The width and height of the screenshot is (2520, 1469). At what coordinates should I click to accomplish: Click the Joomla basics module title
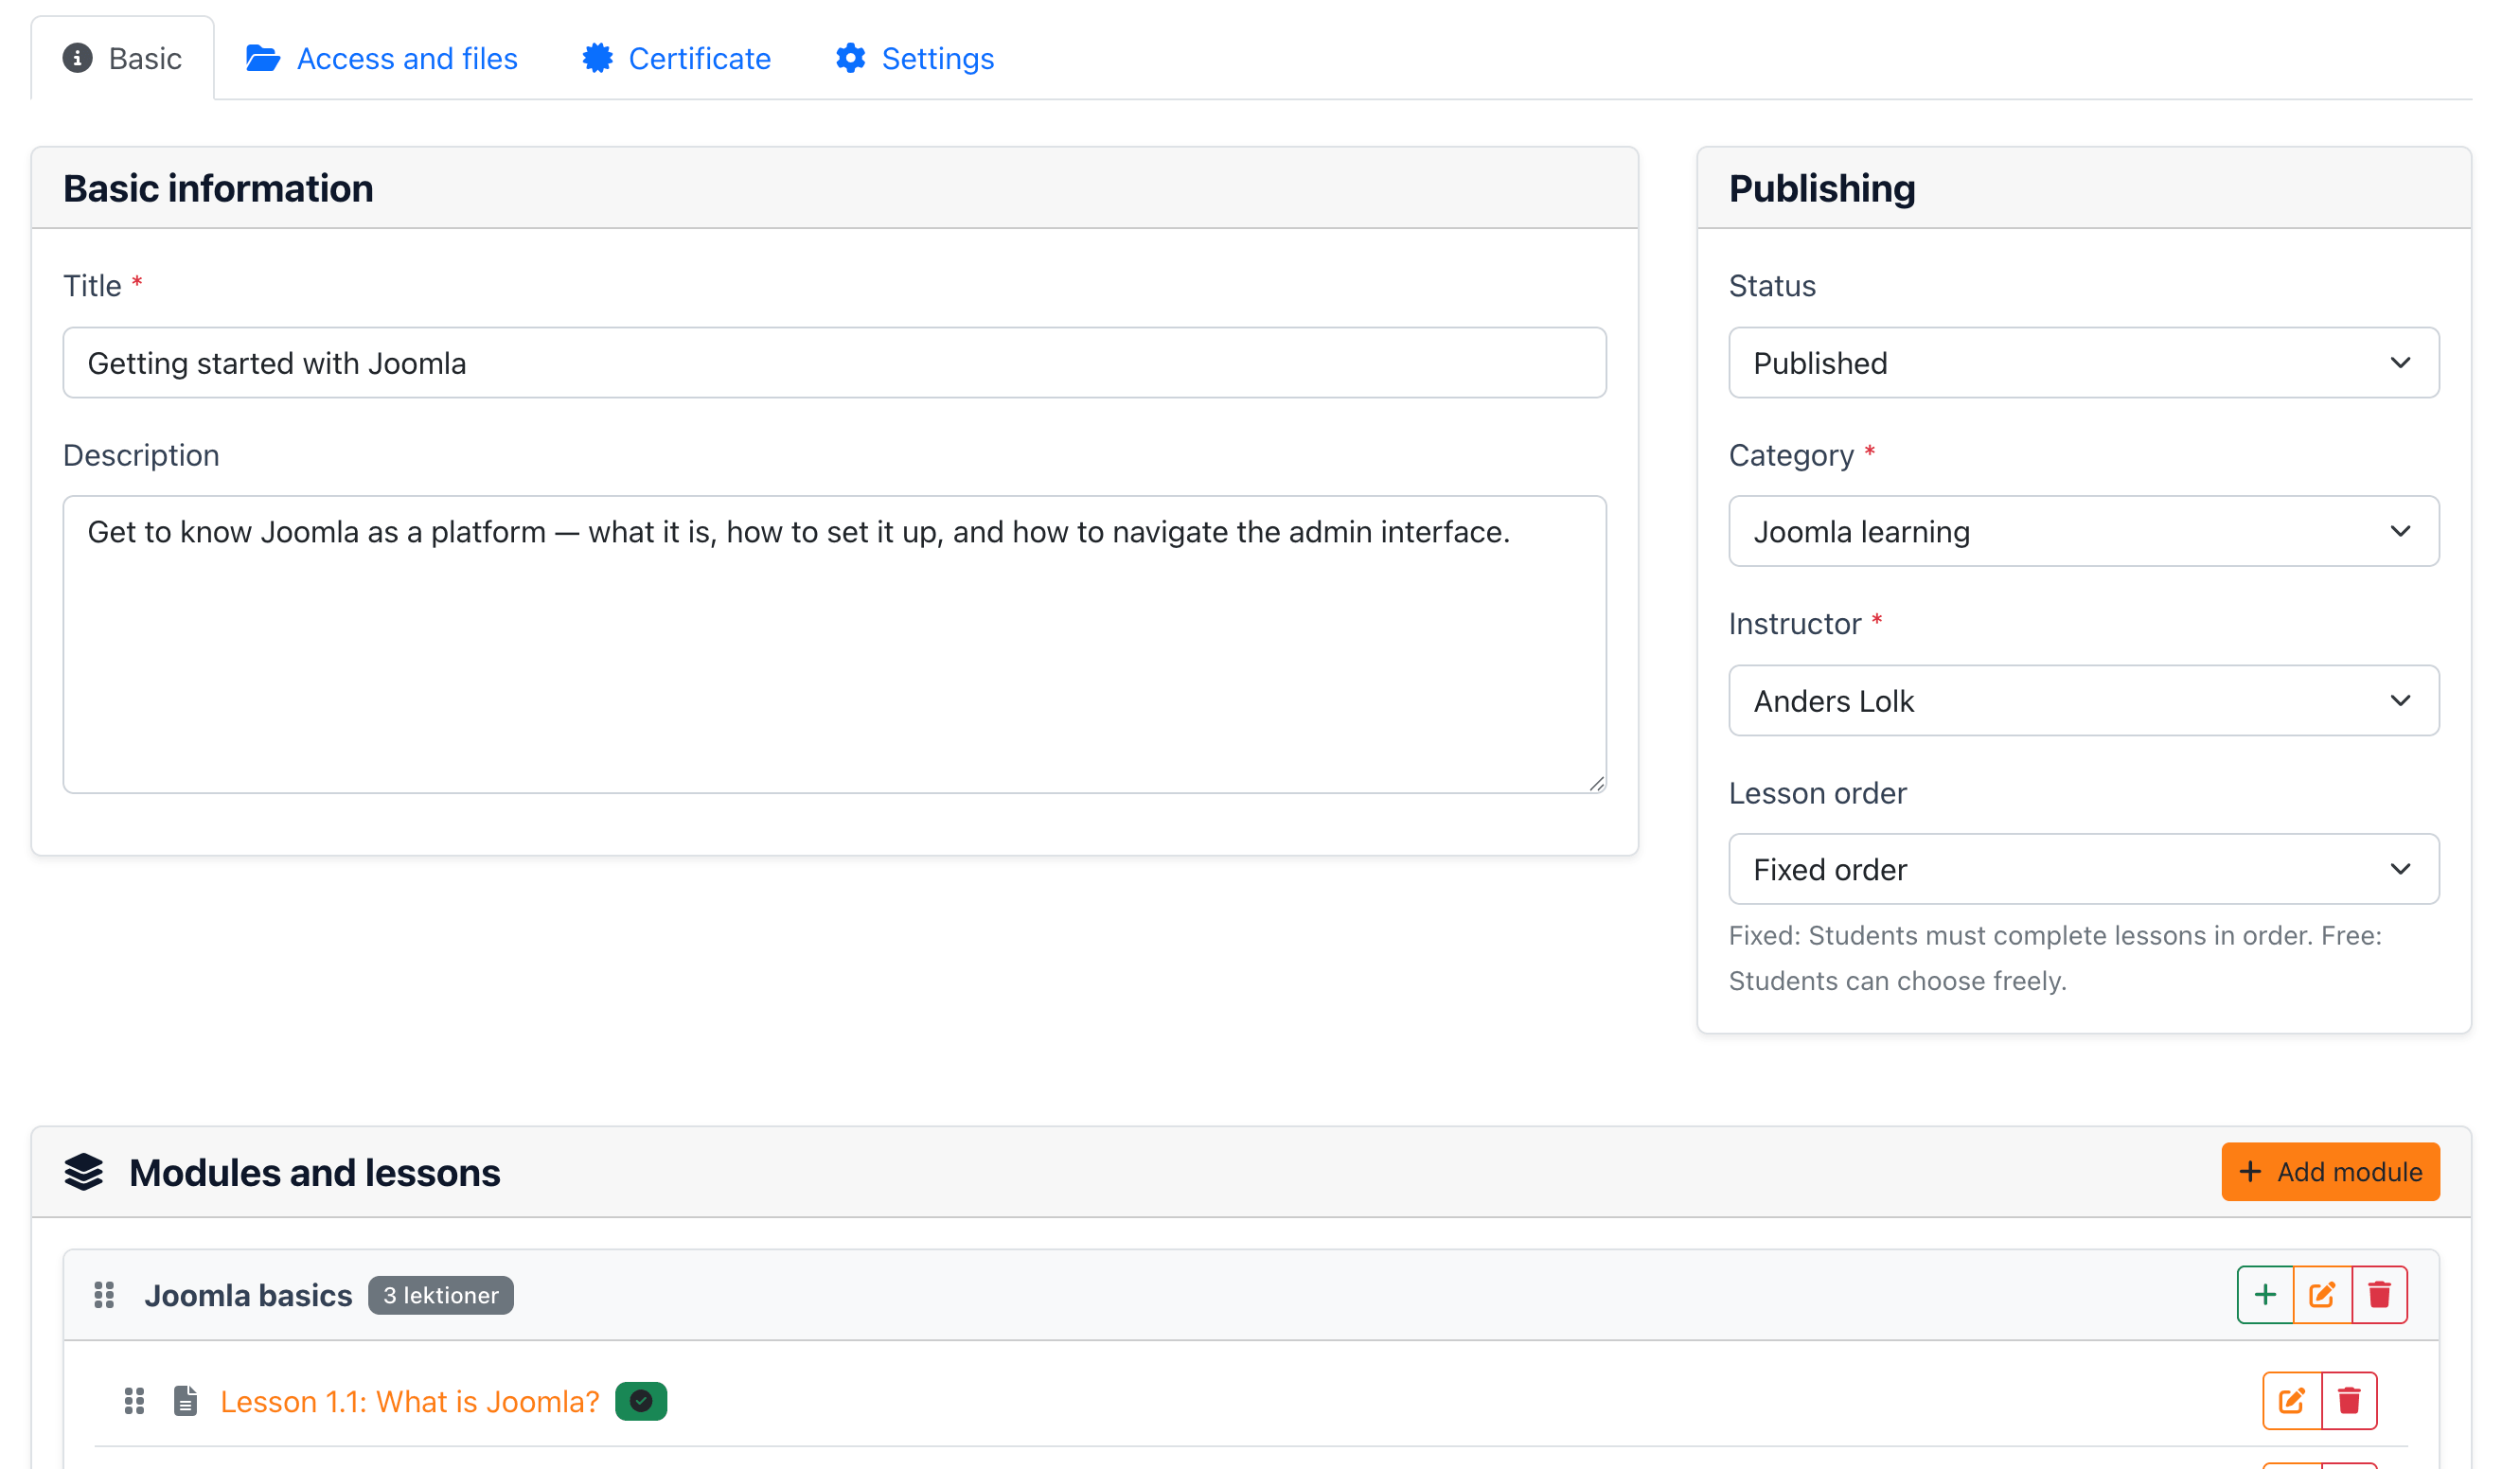tap(248, 1295)
